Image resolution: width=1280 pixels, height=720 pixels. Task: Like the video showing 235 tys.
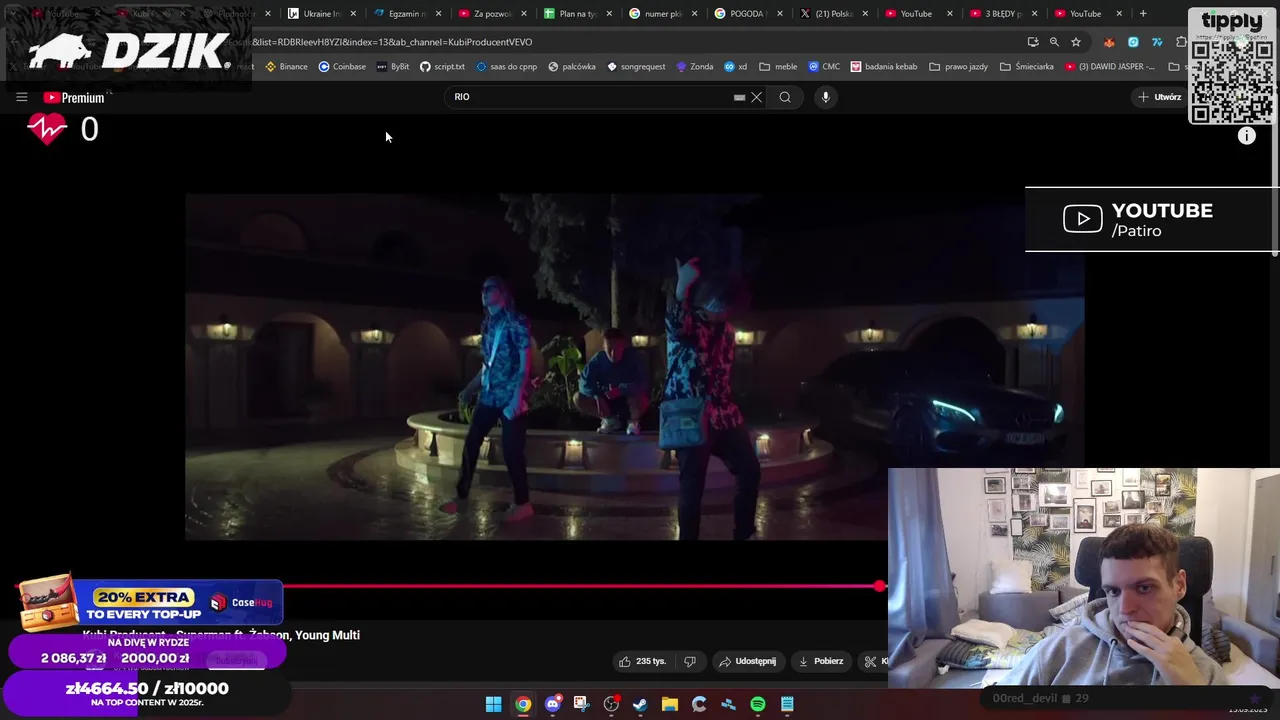(x=642, y=661)
